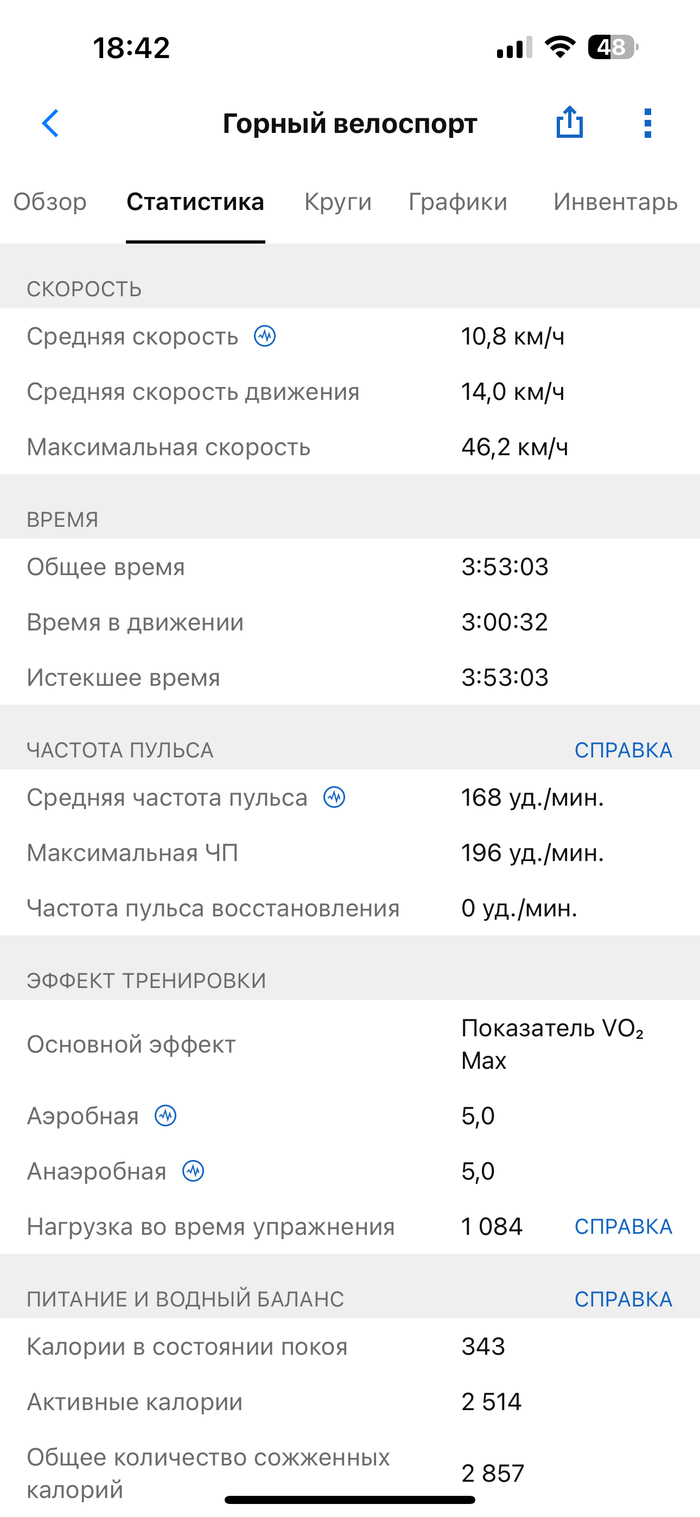Tap the Wi-Fi icon in status bar

[560, 47]
